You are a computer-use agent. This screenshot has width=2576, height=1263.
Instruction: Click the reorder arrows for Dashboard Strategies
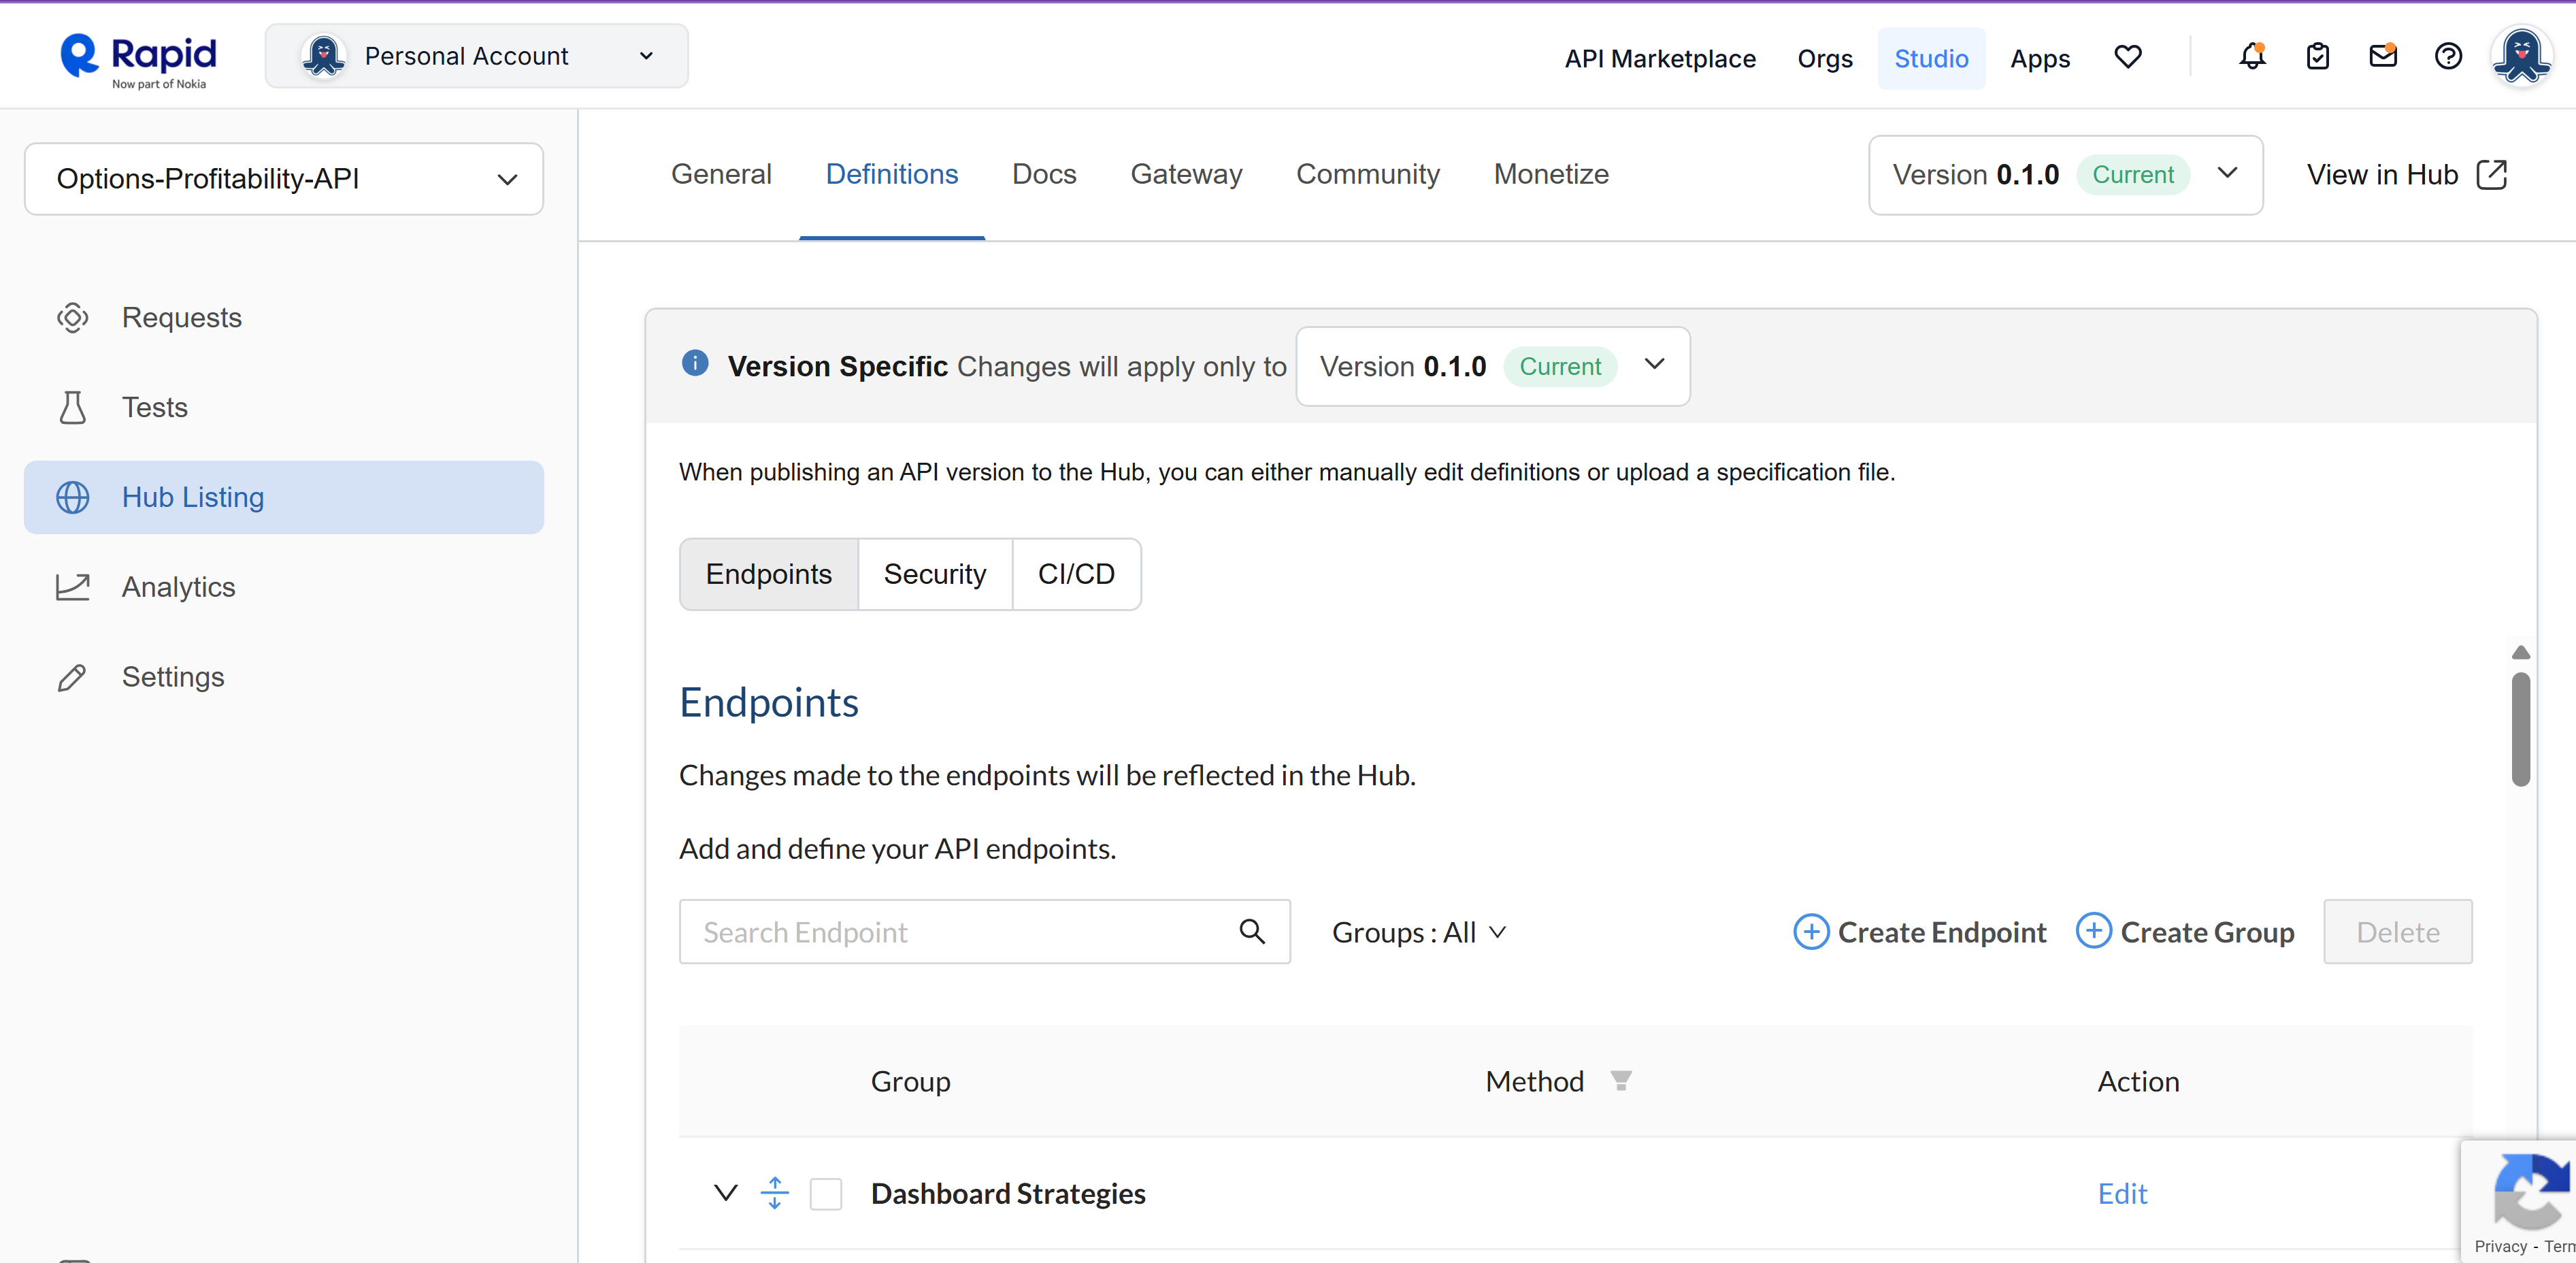[775, 1193]
